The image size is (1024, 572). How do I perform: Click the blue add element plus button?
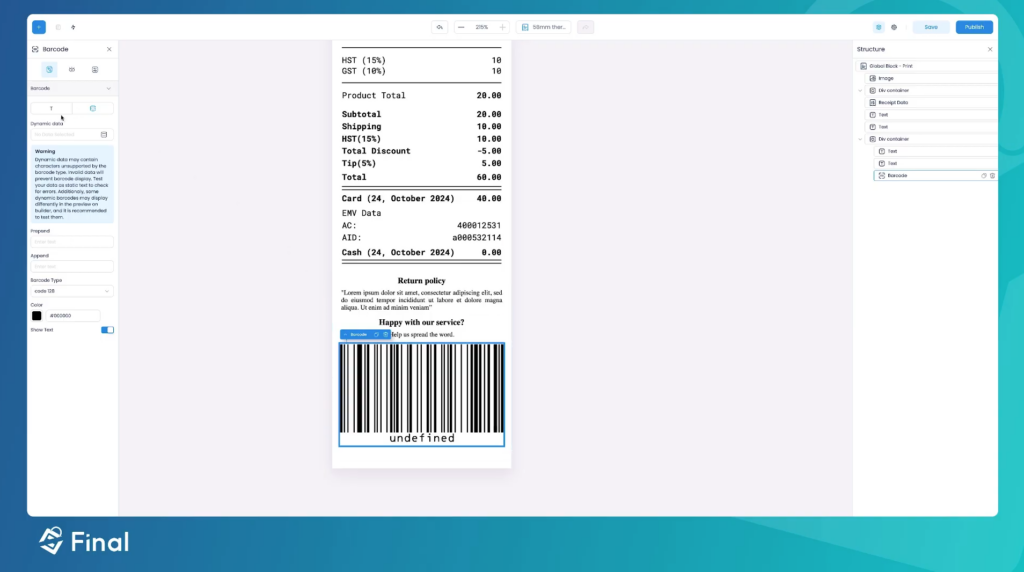(x=39, y=27)
